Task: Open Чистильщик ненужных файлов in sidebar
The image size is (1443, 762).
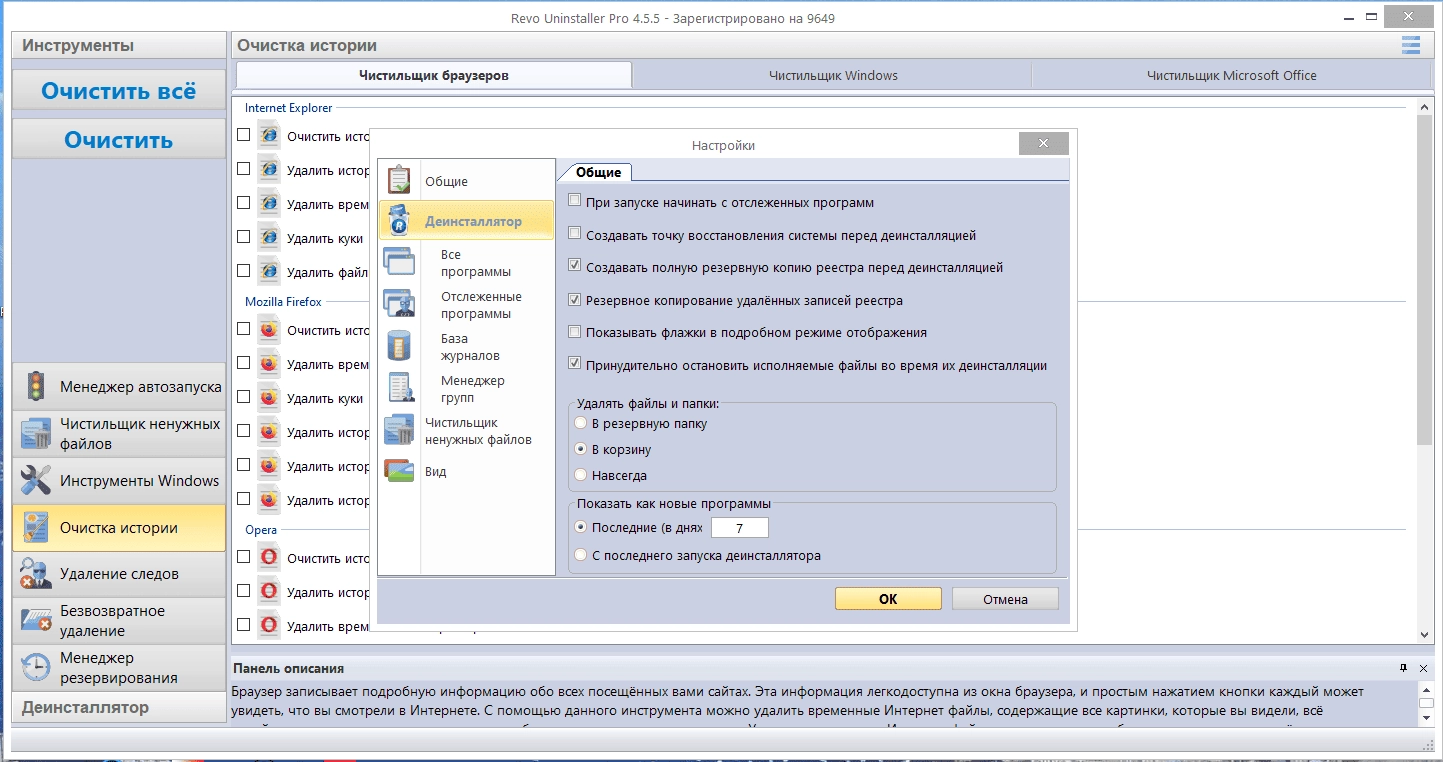Action: [x=119, y=433]
